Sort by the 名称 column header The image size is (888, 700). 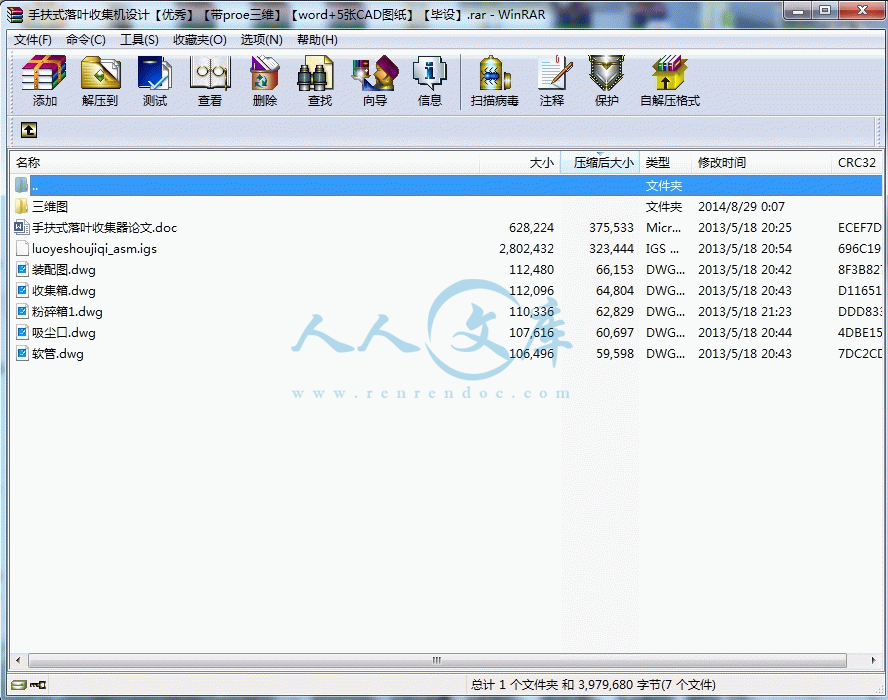pyautogui.click(x=245, y=163)
